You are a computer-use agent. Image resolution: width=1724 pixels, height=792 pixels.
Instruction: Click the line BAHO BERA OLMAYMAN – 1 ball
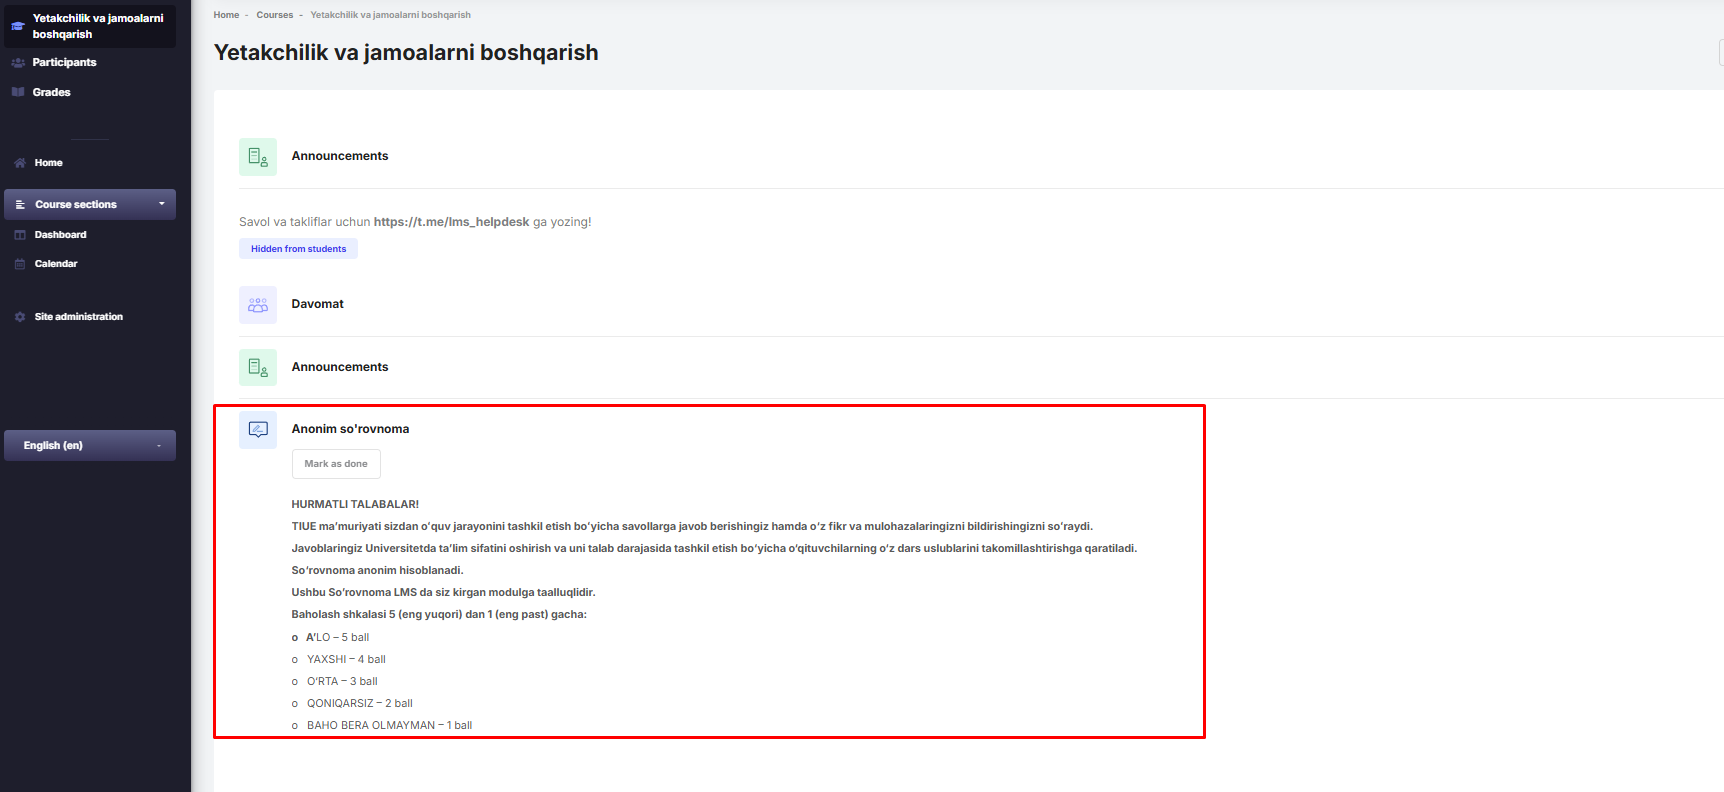tap(389, 726)
